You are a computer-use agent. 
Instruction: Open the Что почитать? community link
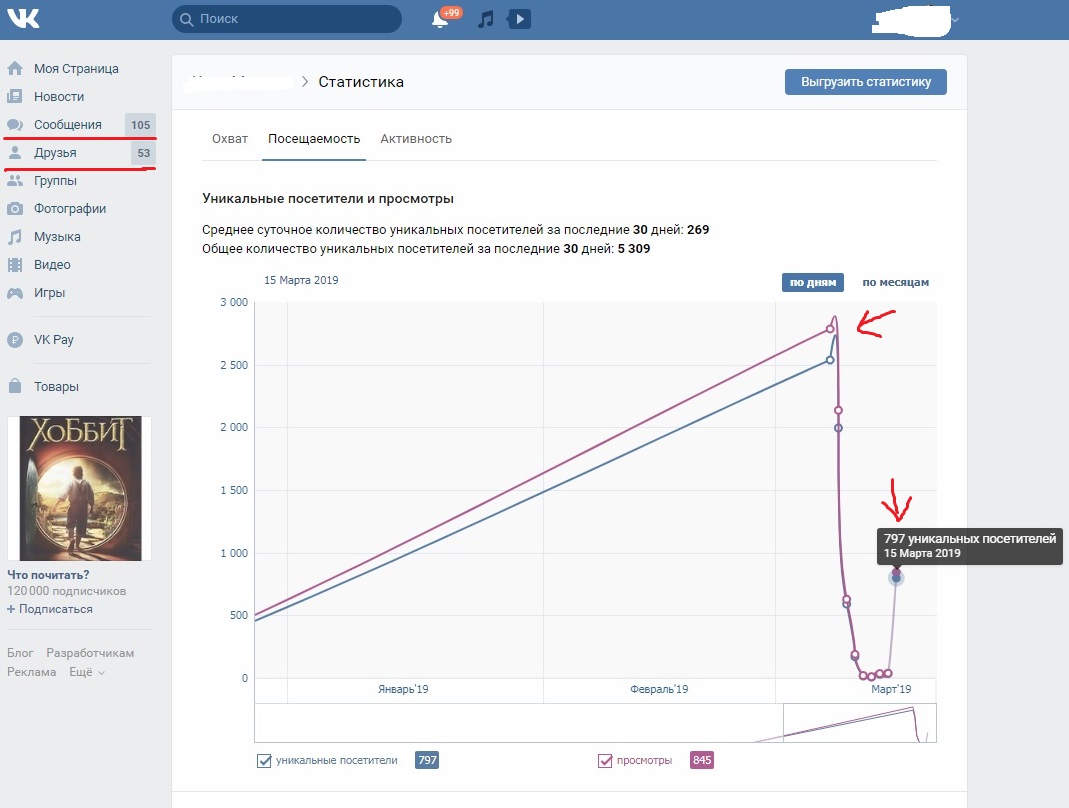pos(48,575)
